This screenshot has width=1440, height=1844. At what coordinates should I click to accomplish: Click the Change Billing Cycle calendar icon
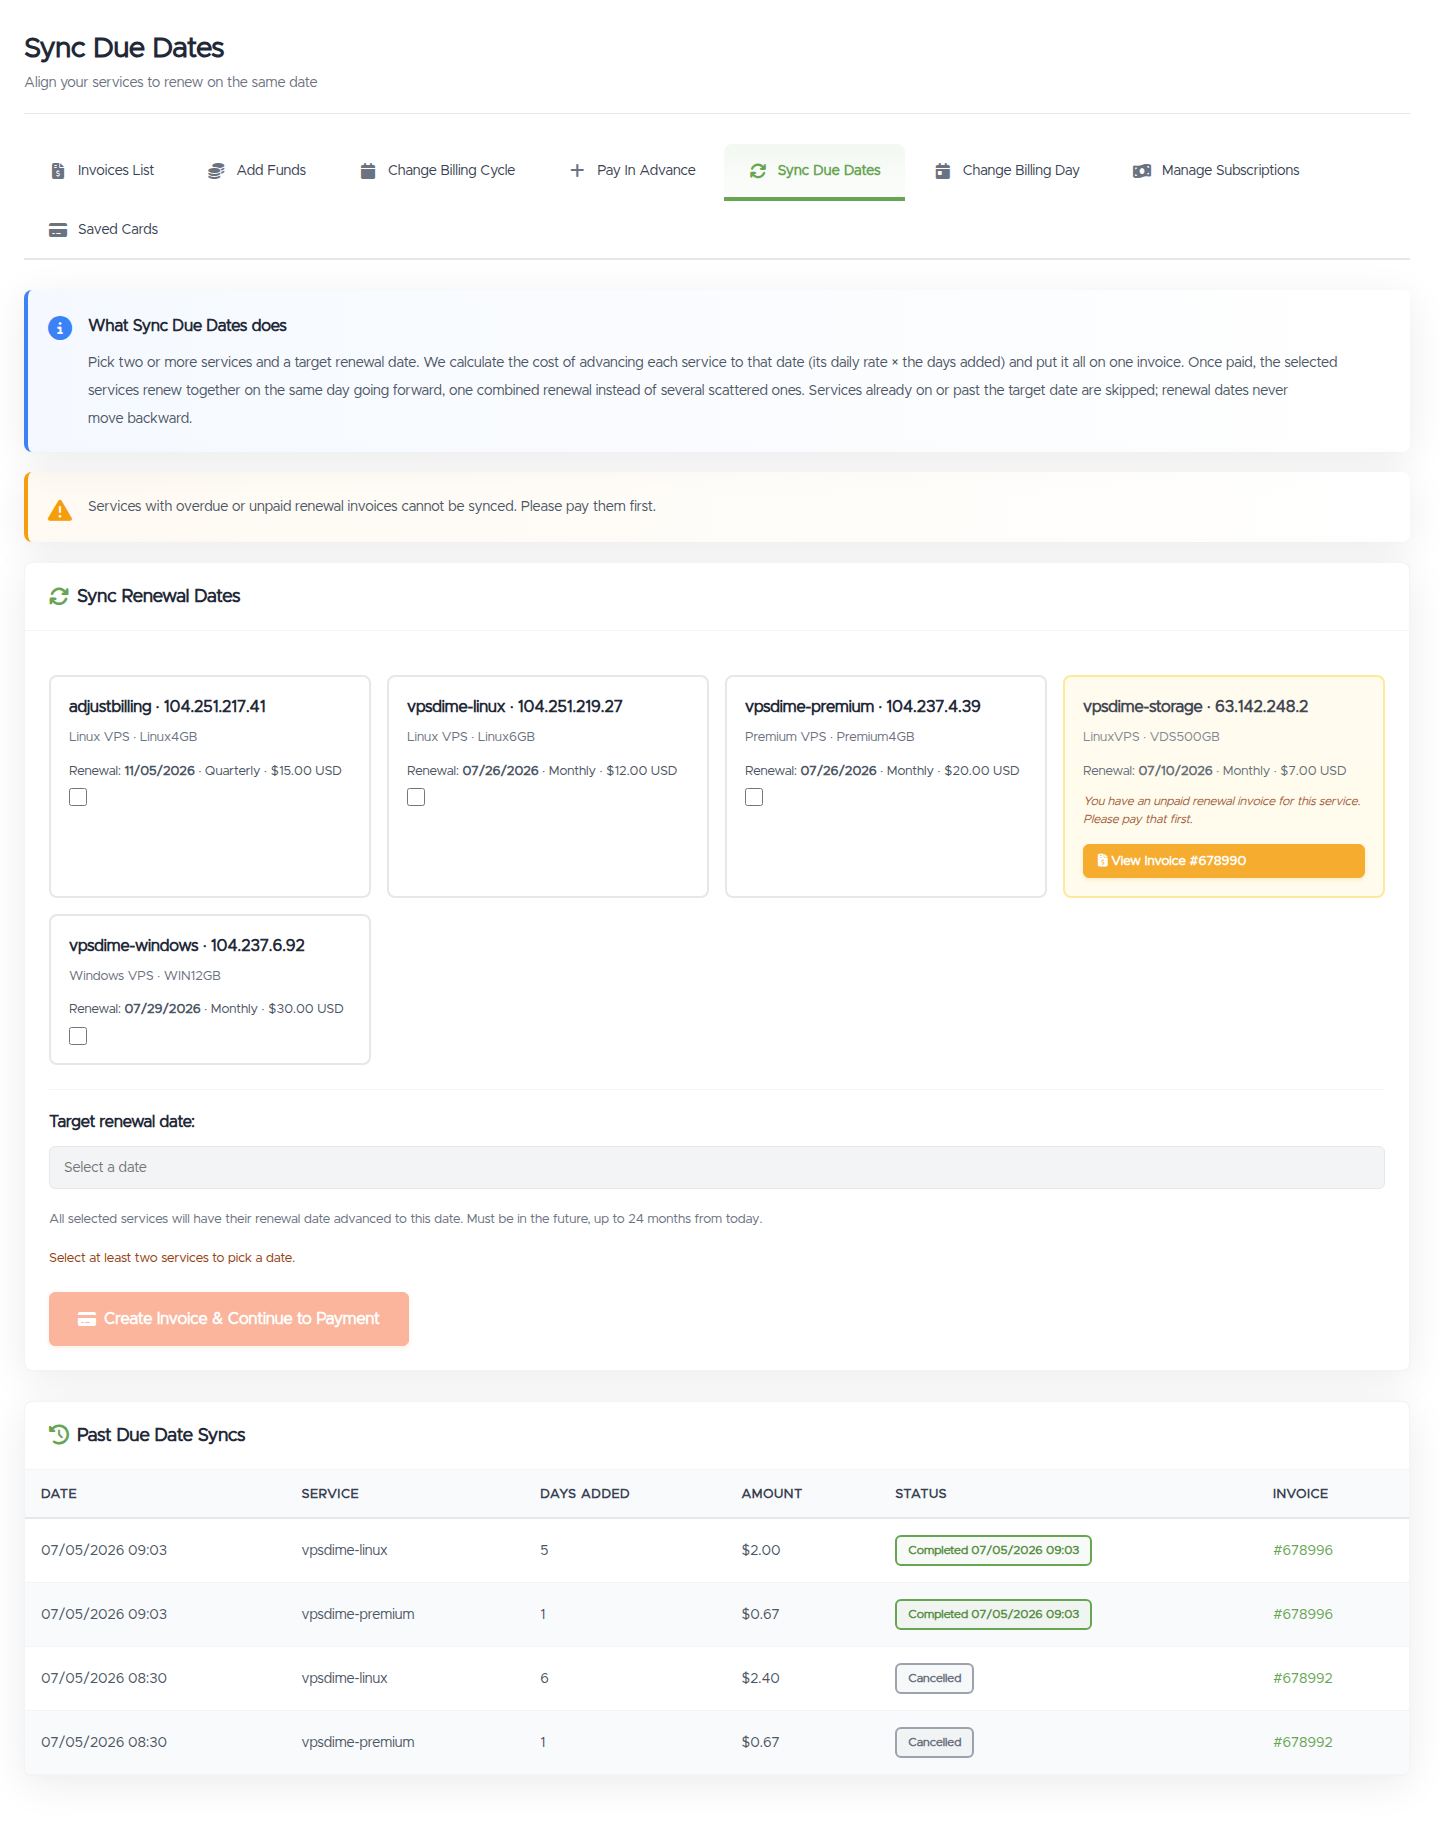click(x=368, y=171)
